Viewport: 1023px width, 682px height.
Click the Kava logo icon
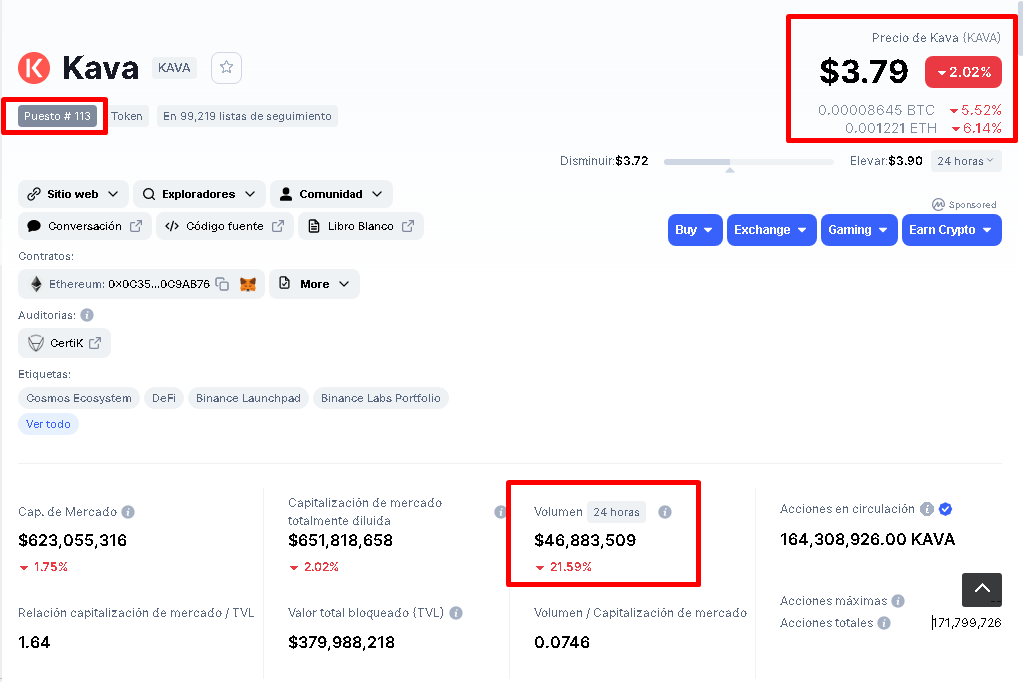(x=34, y=68)
